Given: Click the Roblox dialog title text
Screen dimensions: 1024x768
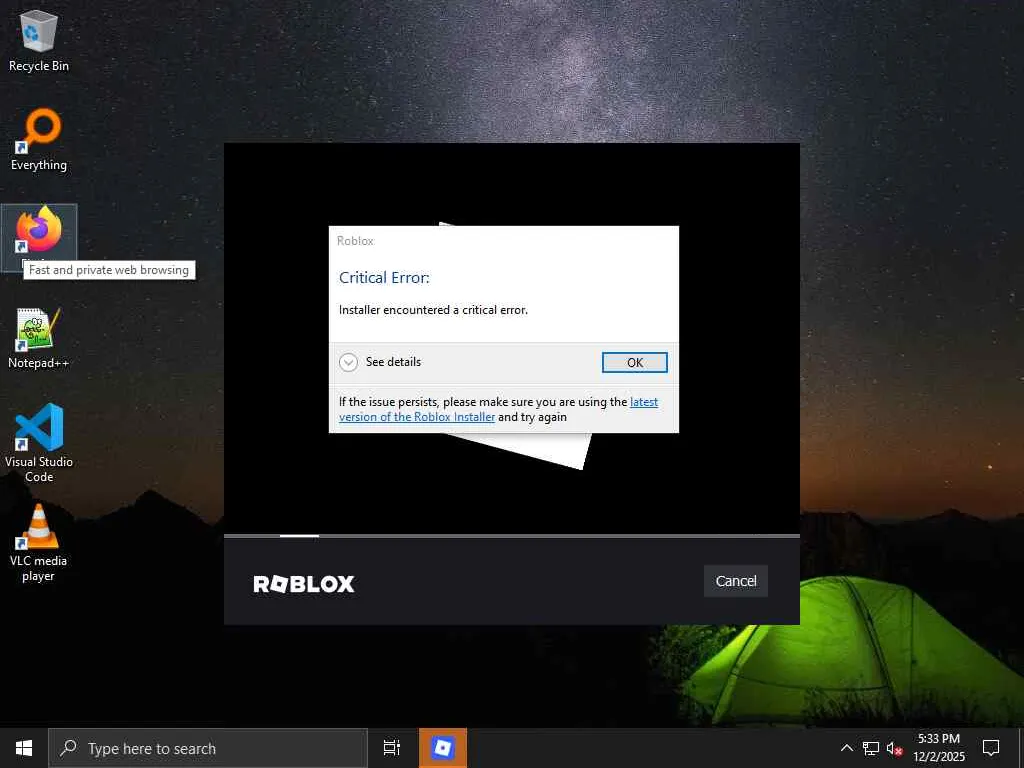Looking at the screenshot, I should point(355,241).
